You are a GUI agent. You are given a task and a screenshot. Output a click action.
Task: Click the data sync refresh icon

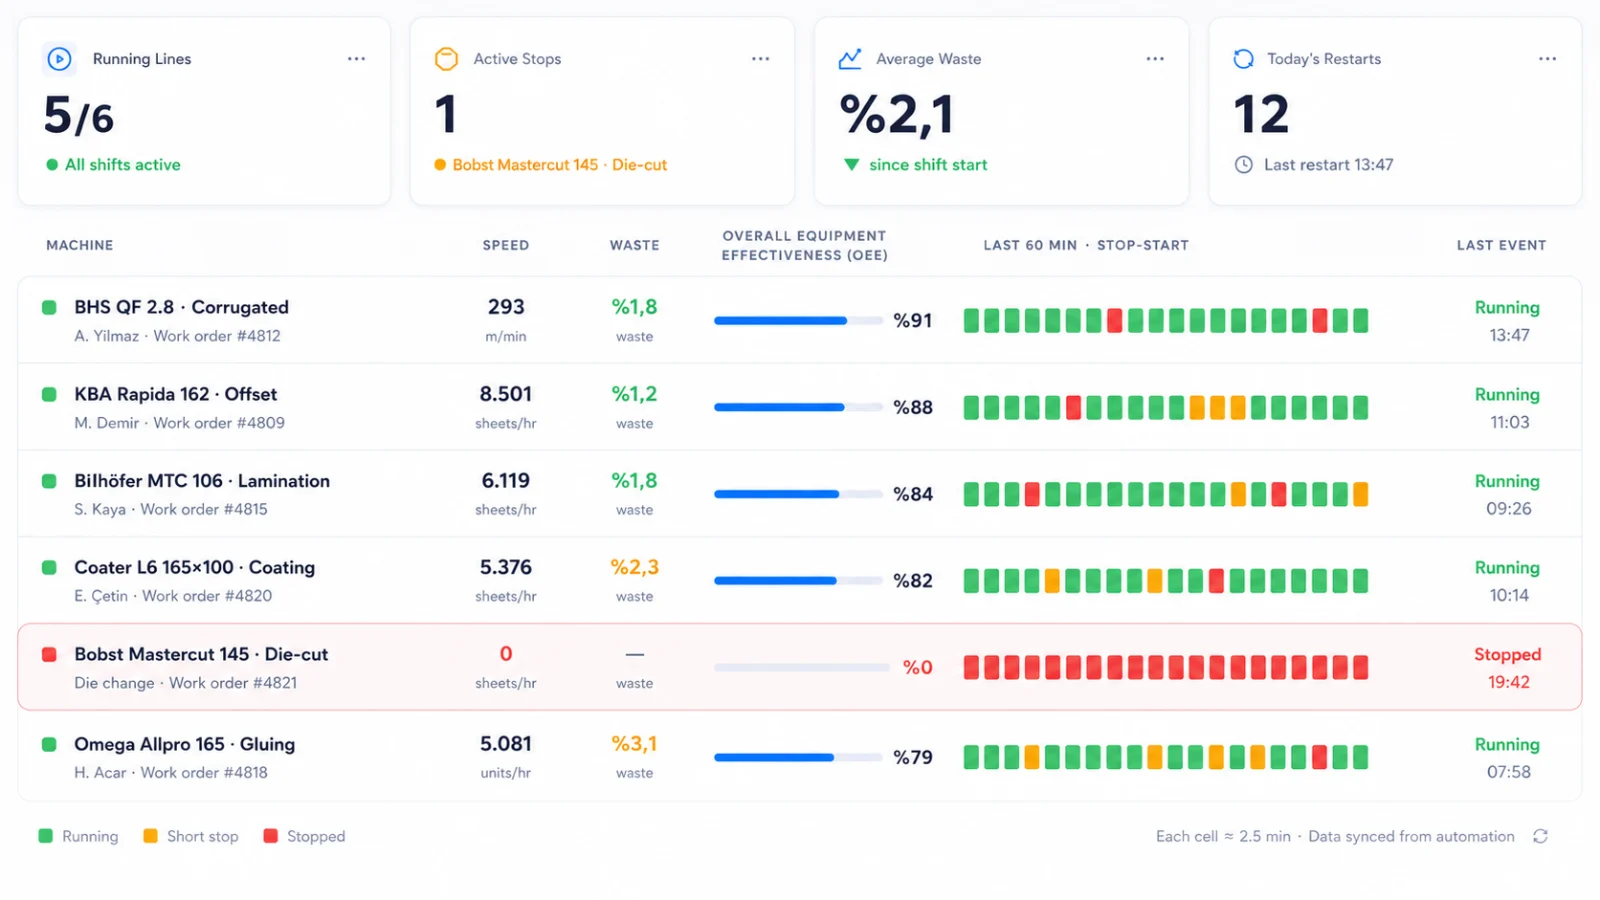[x=1540, y=836]
